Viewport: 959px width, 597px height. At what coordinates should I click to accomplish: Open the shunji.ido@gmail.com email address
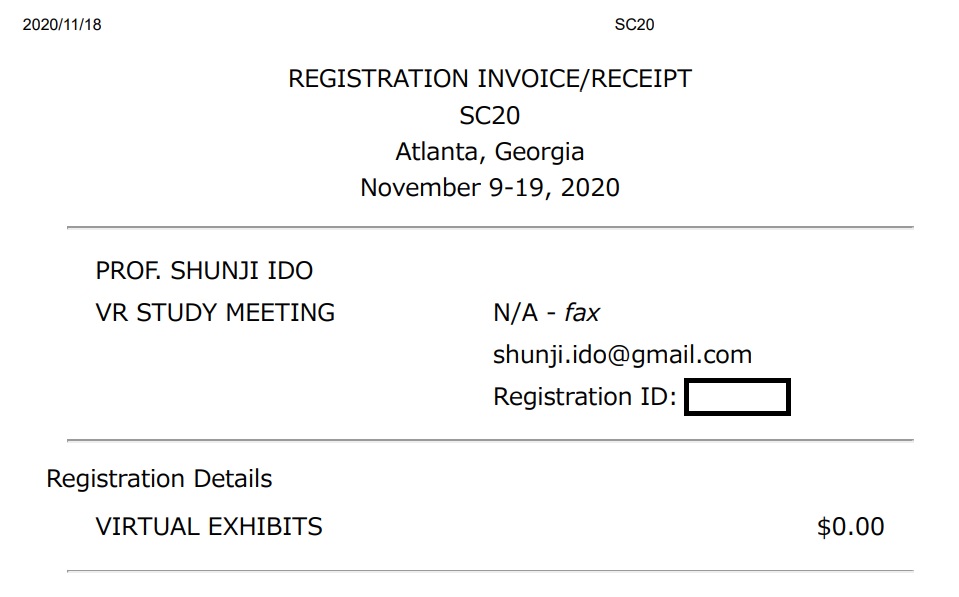pyautogui.click(x=622, y=354)
